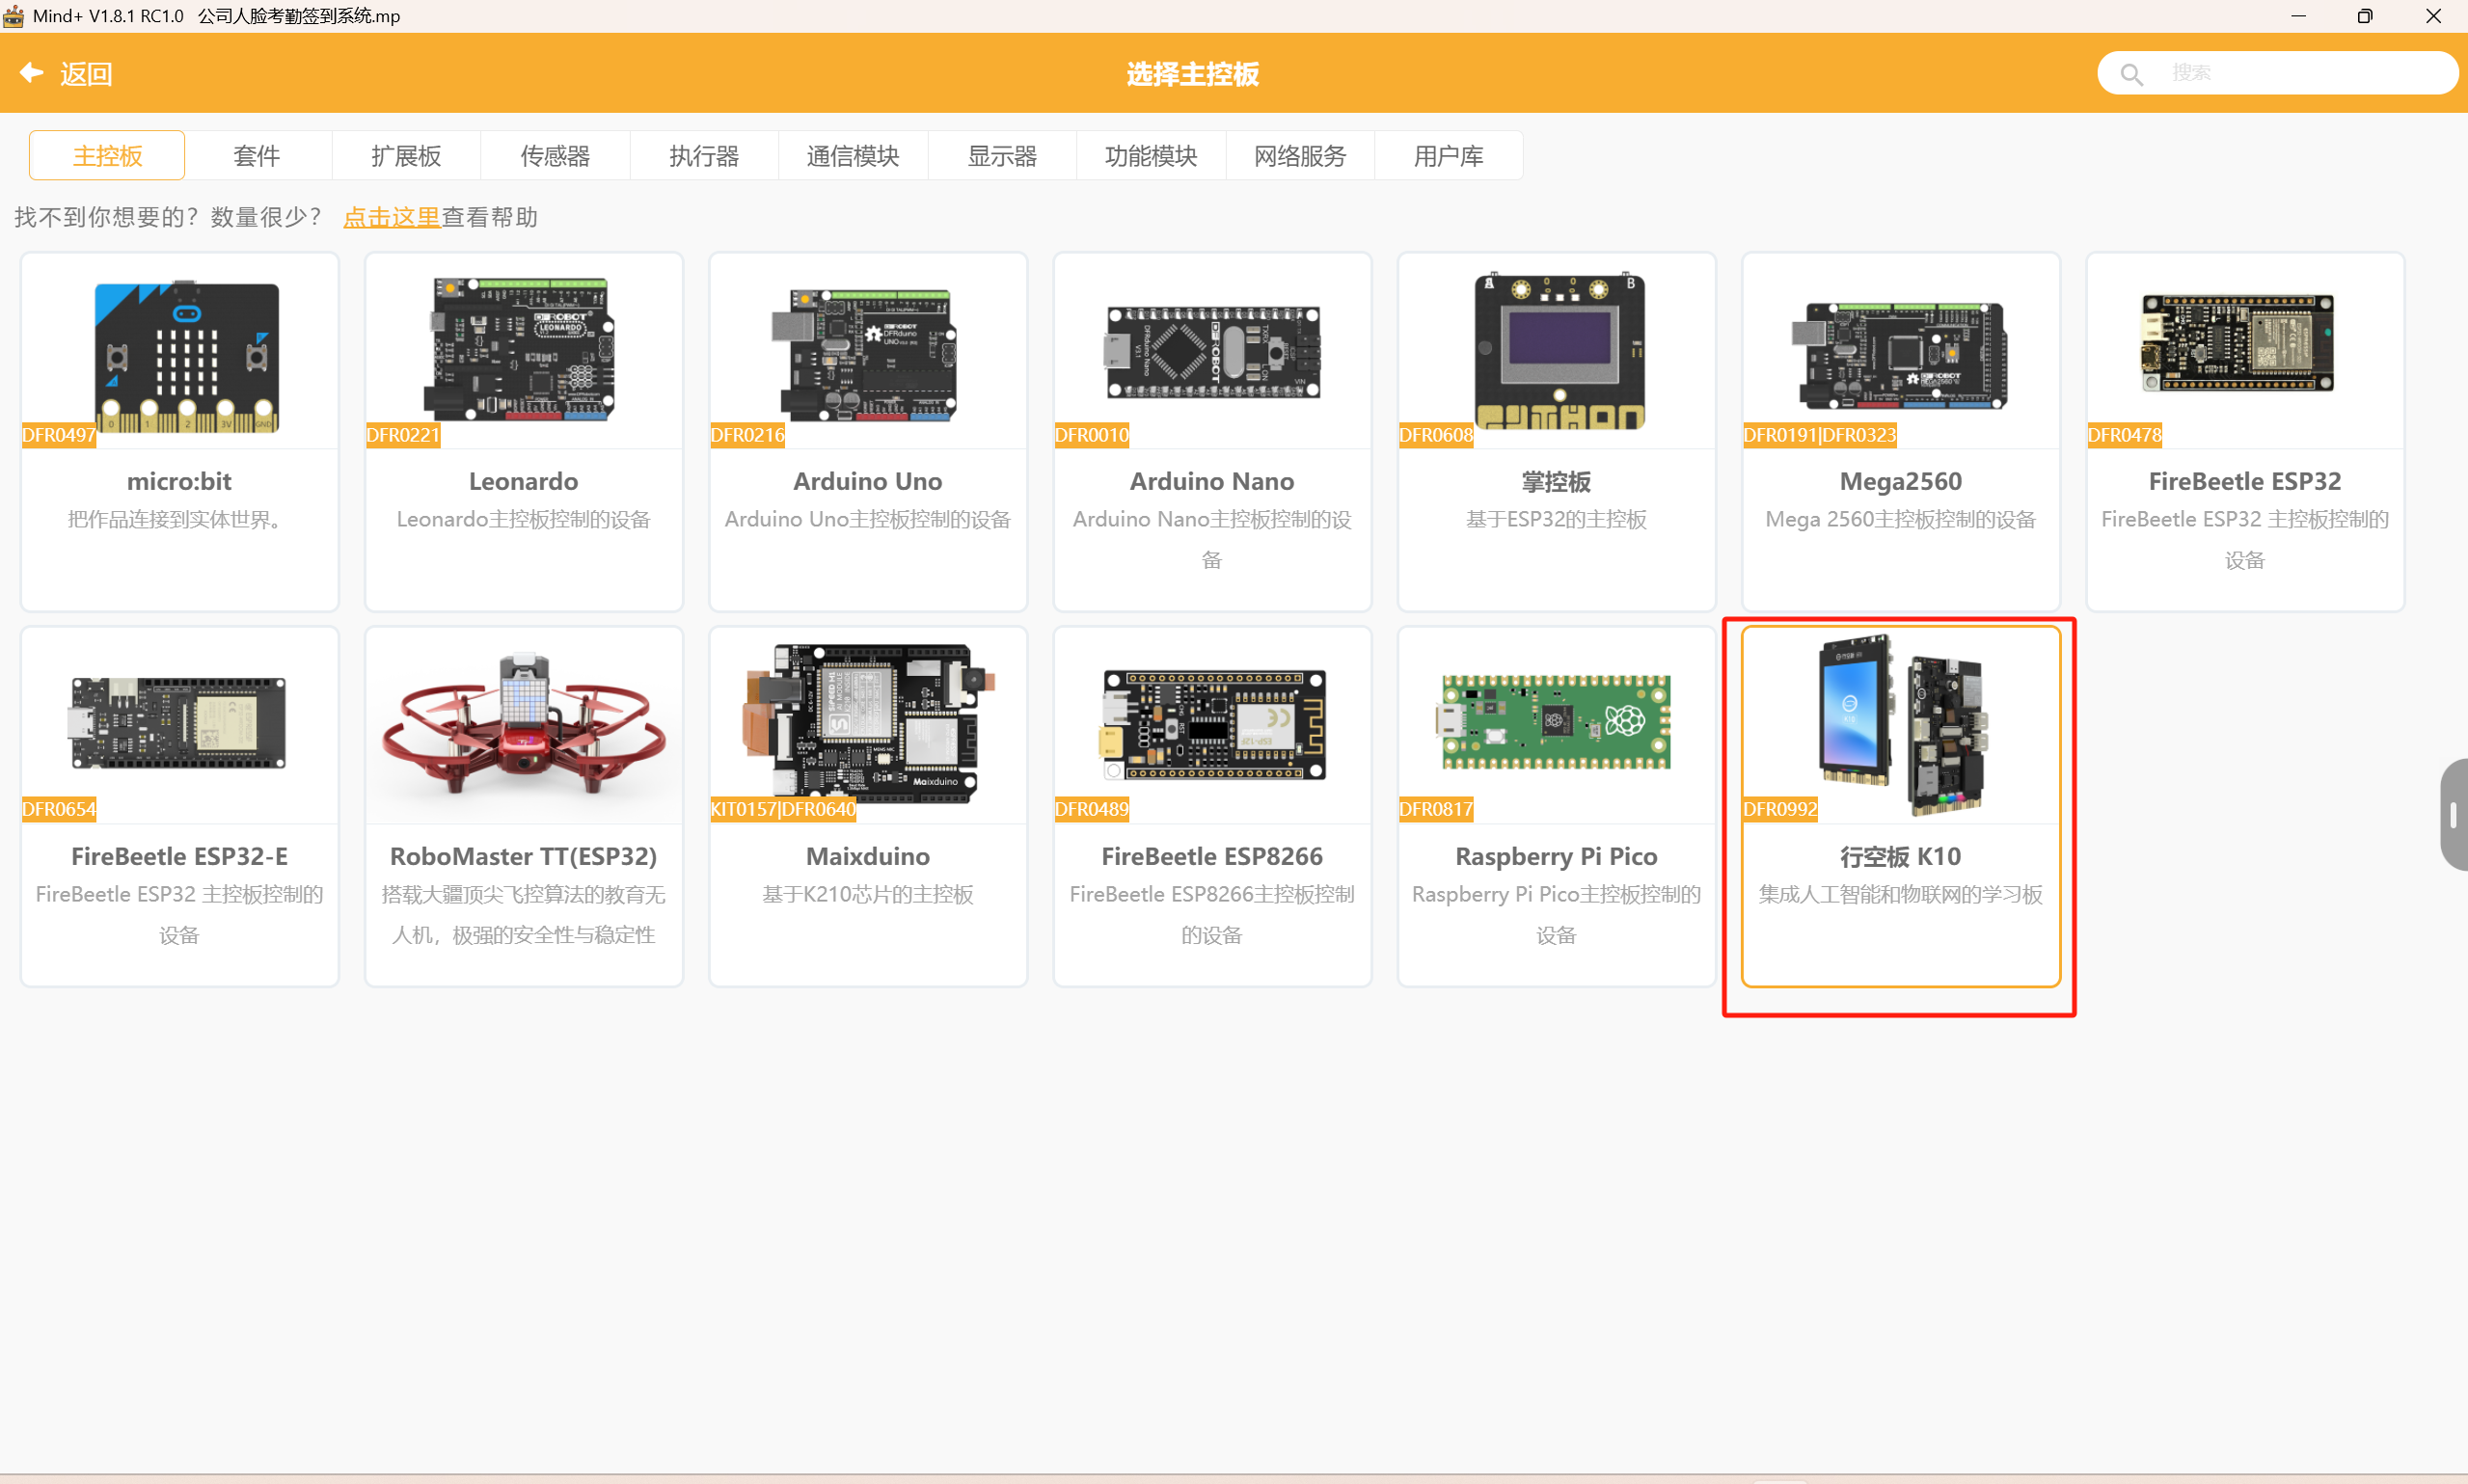This screenshot has width=2468, height=1484.
Task: Select the micro:bit board image
Action: pyautogui.click(x=186, y=355)
